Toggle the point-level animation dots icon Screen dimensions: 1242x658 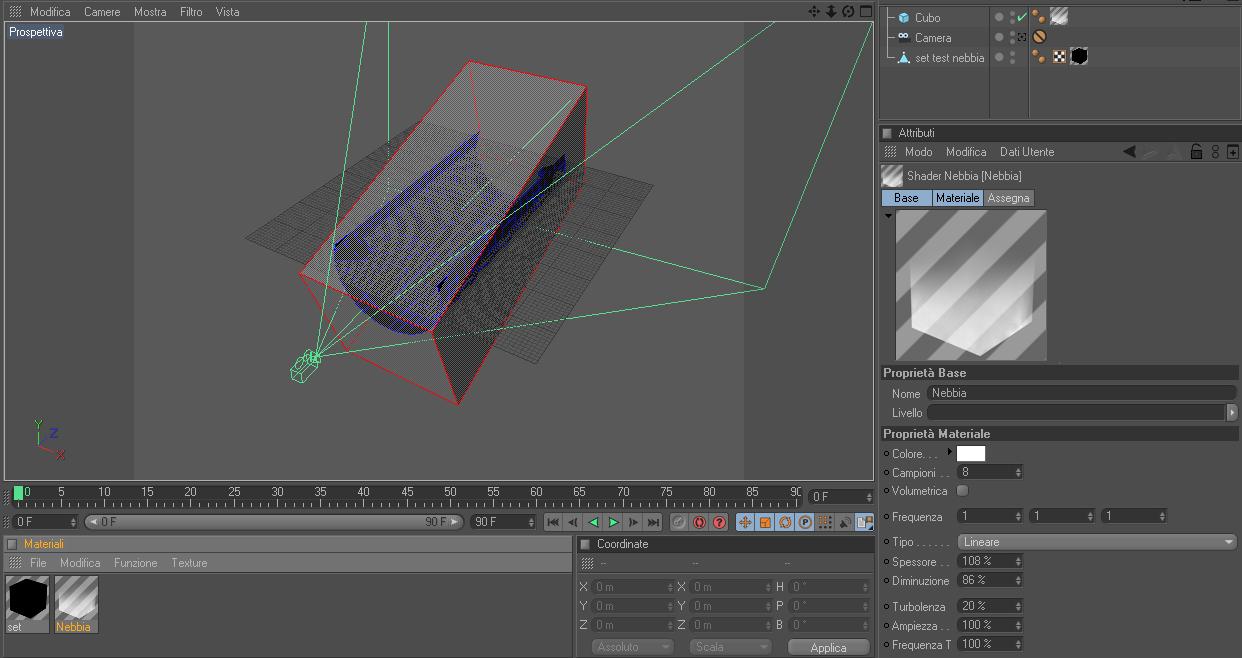[x=825, y=522]
